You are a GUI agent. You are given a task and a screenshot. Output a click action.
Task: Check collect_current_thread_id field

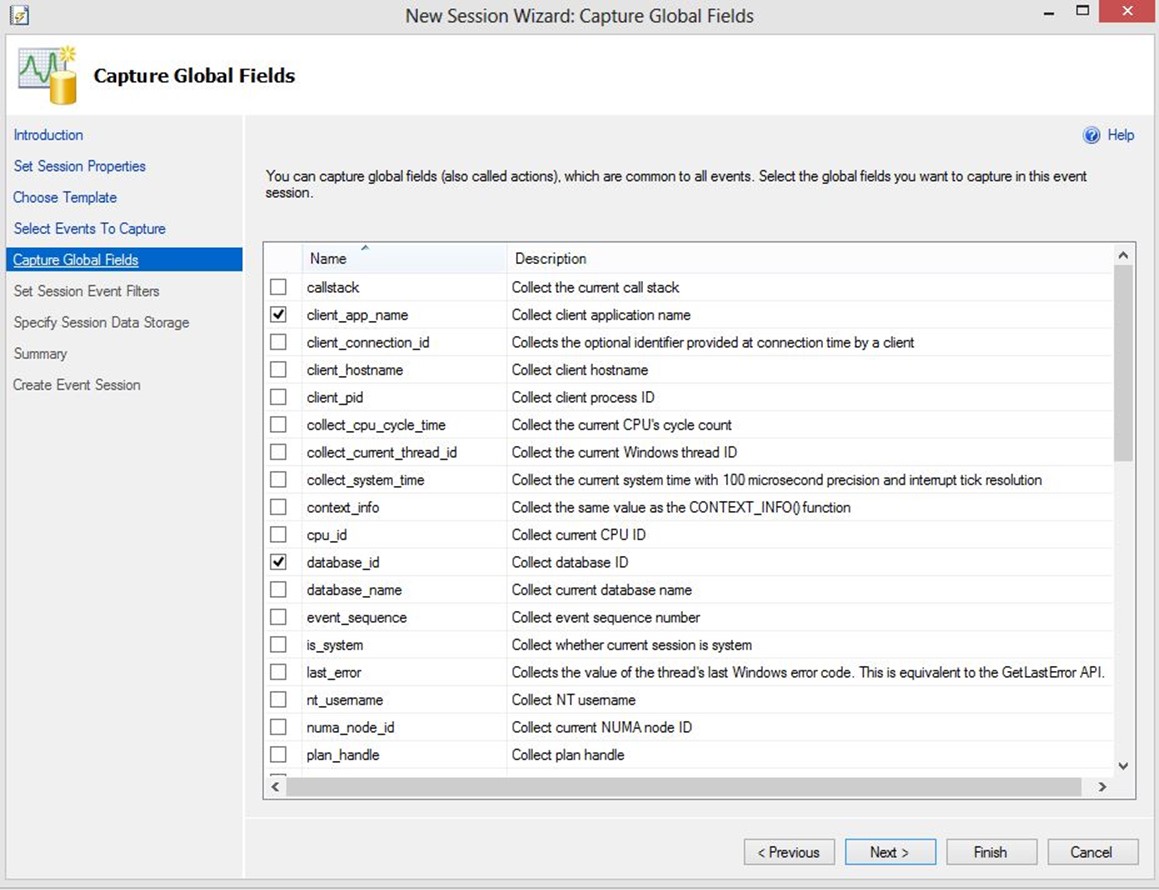pos(278,452)
